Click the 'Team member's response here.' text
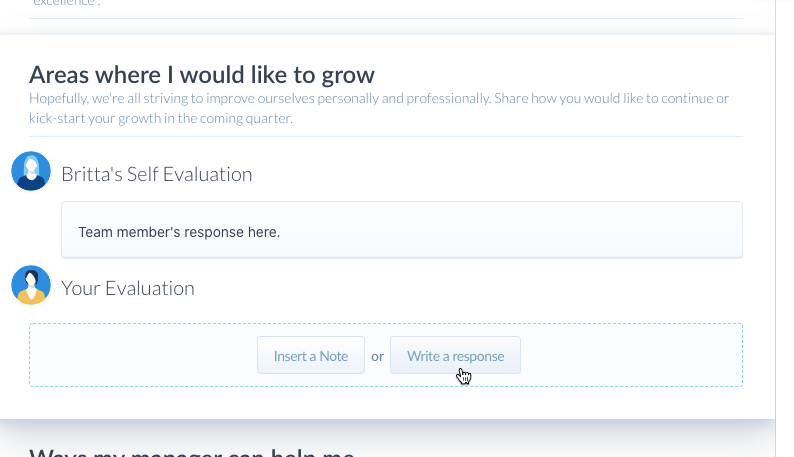794x457 pixels. point(179,232)
